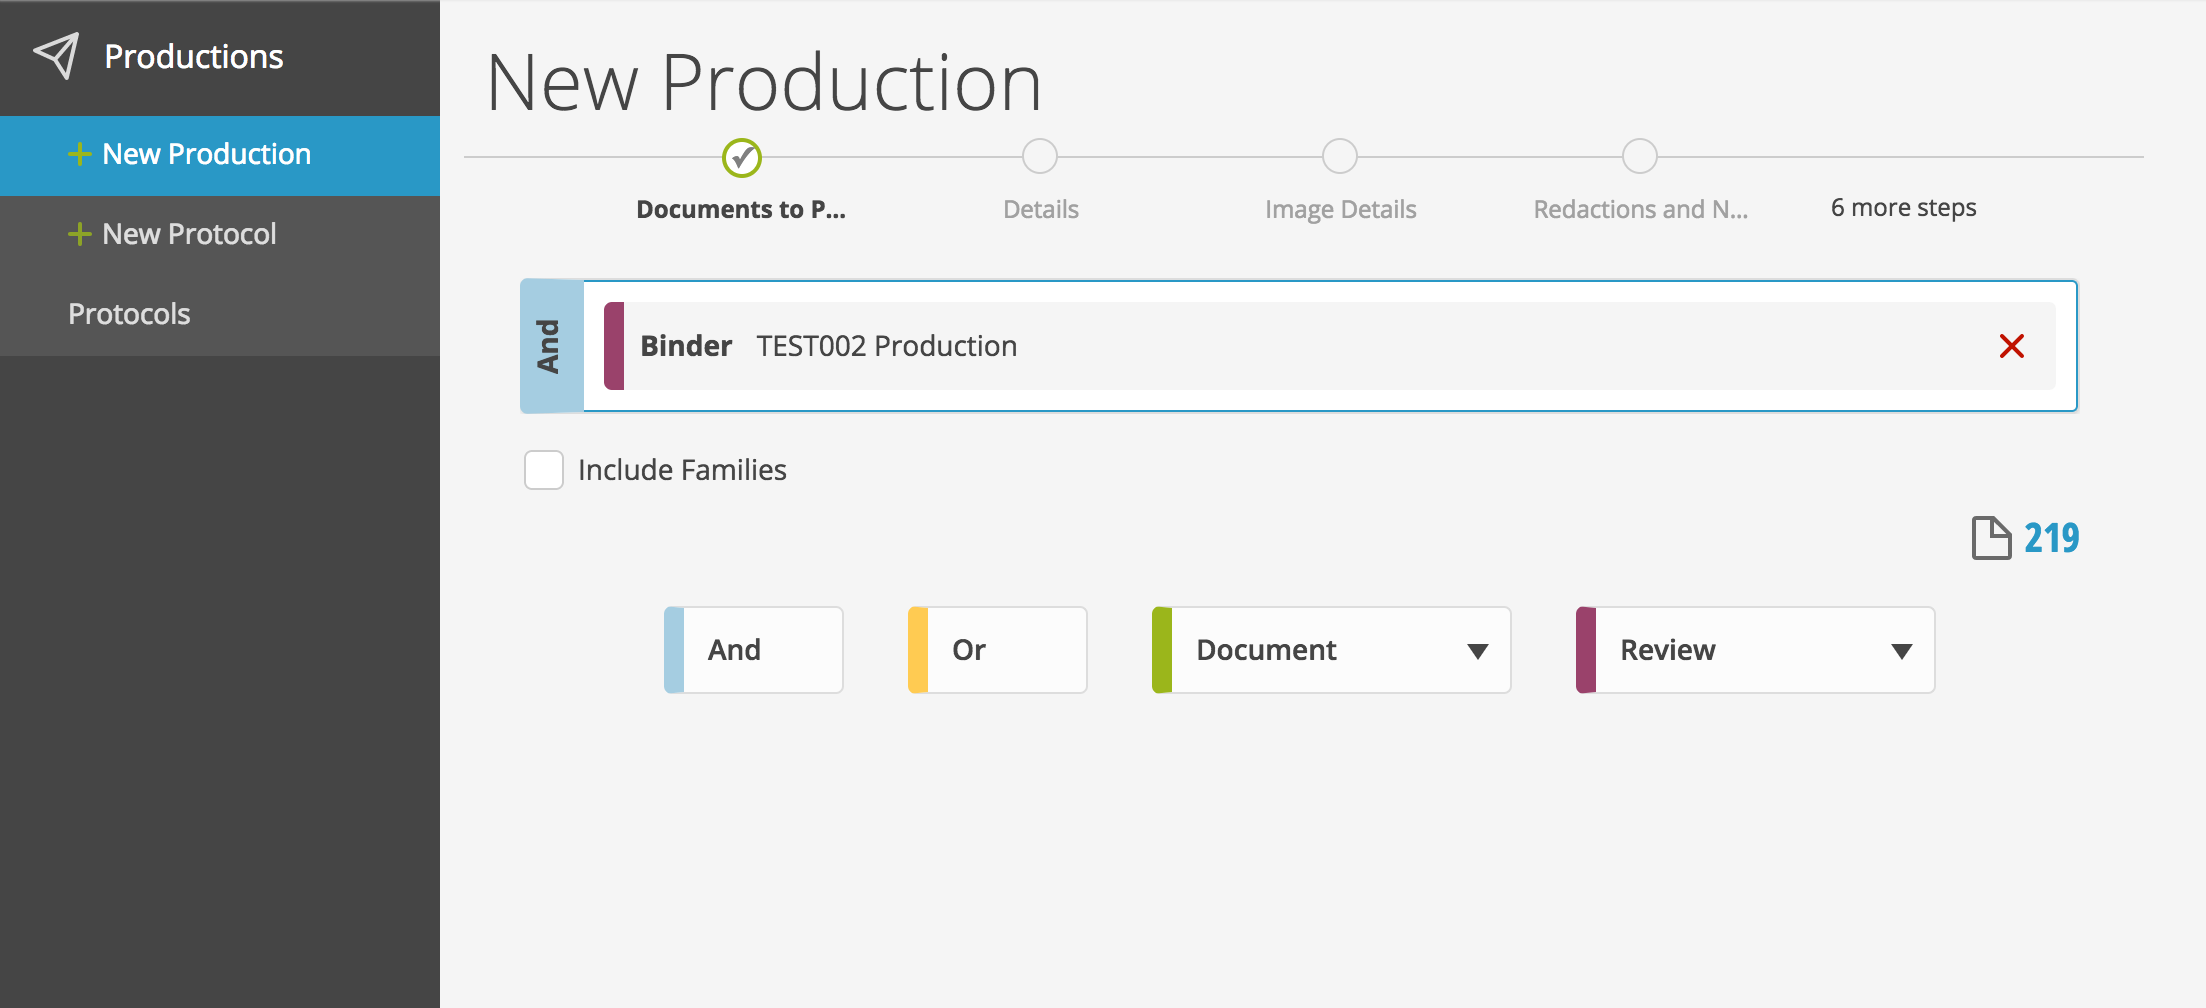
Task: Add an Or group
Action: click(997, 650)
